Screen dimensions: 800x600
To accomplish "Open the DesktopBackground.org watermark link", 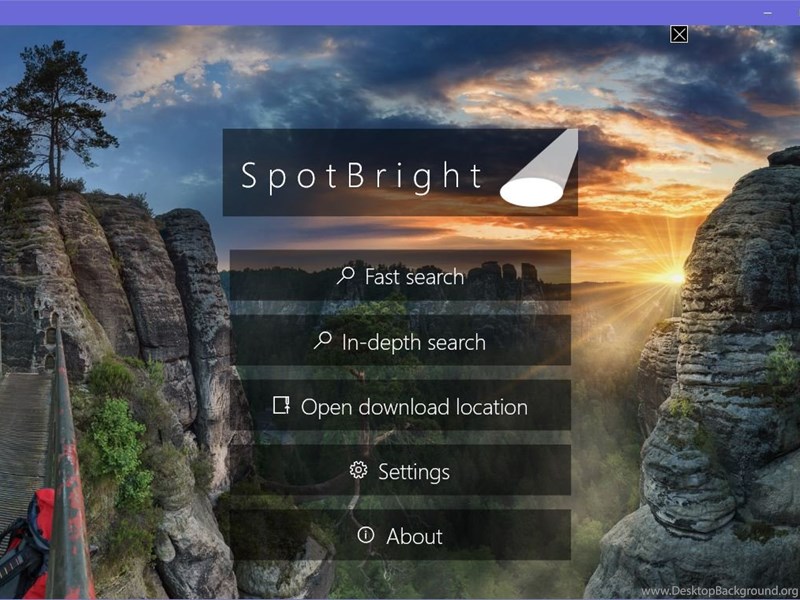I will (x=720, y=591).
